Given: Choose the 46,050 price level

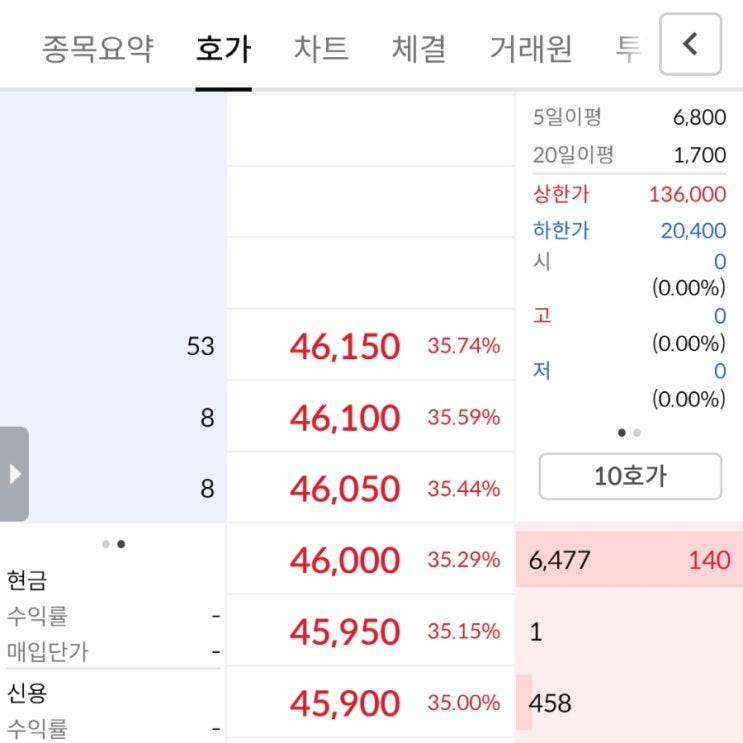Looking at the screenshot, I should pos(345,489).
